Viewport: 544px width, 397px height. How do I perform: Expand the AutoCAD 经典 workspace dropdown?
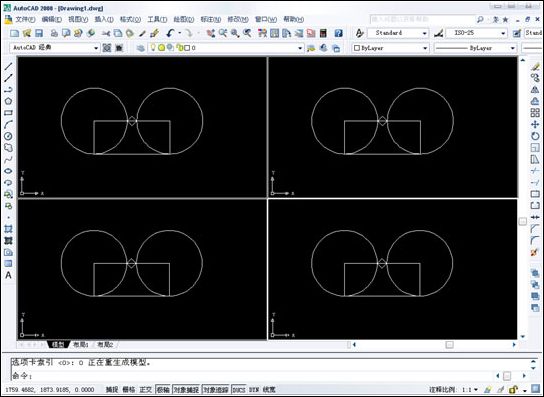55,48
